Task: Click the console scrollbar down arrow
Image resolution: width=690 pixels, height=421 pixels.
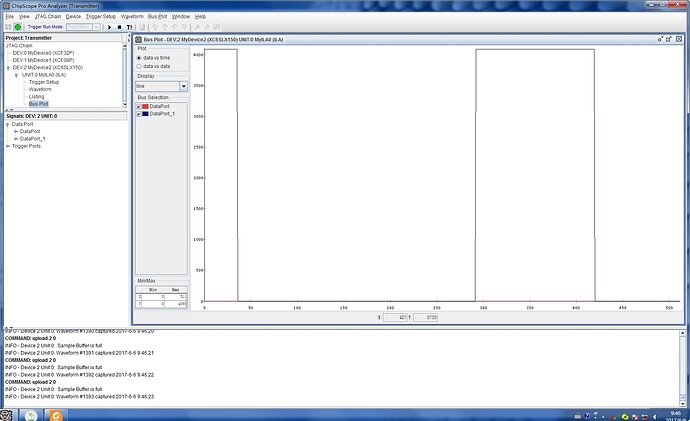Action: point(683,403)
